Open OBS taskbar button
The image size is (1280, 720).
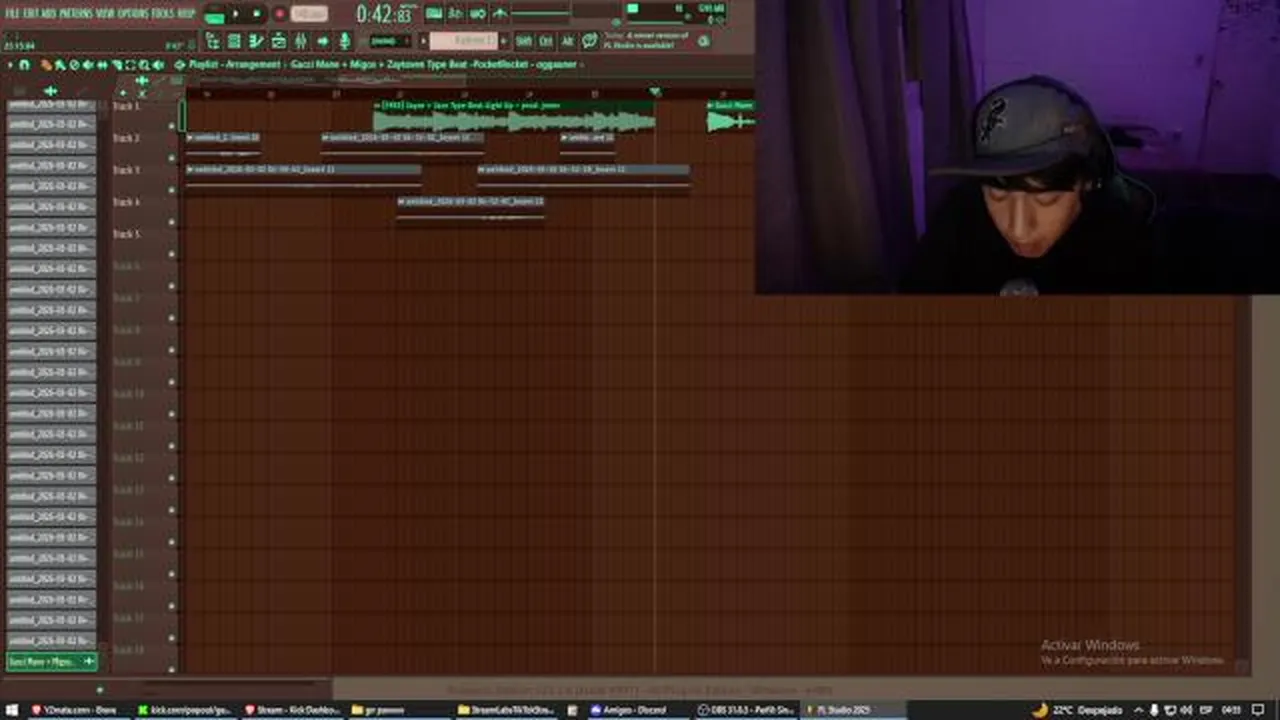745,710
